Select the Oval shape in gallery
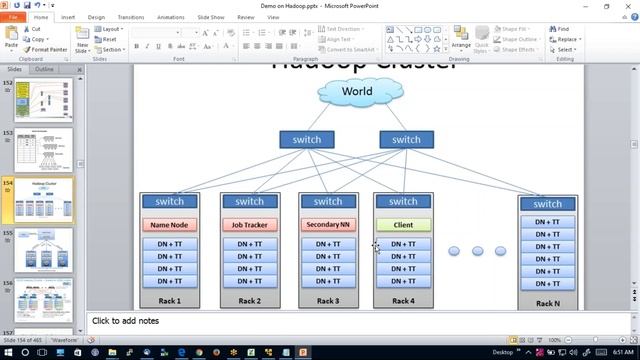The image size is (640, 360). (427, 30)
